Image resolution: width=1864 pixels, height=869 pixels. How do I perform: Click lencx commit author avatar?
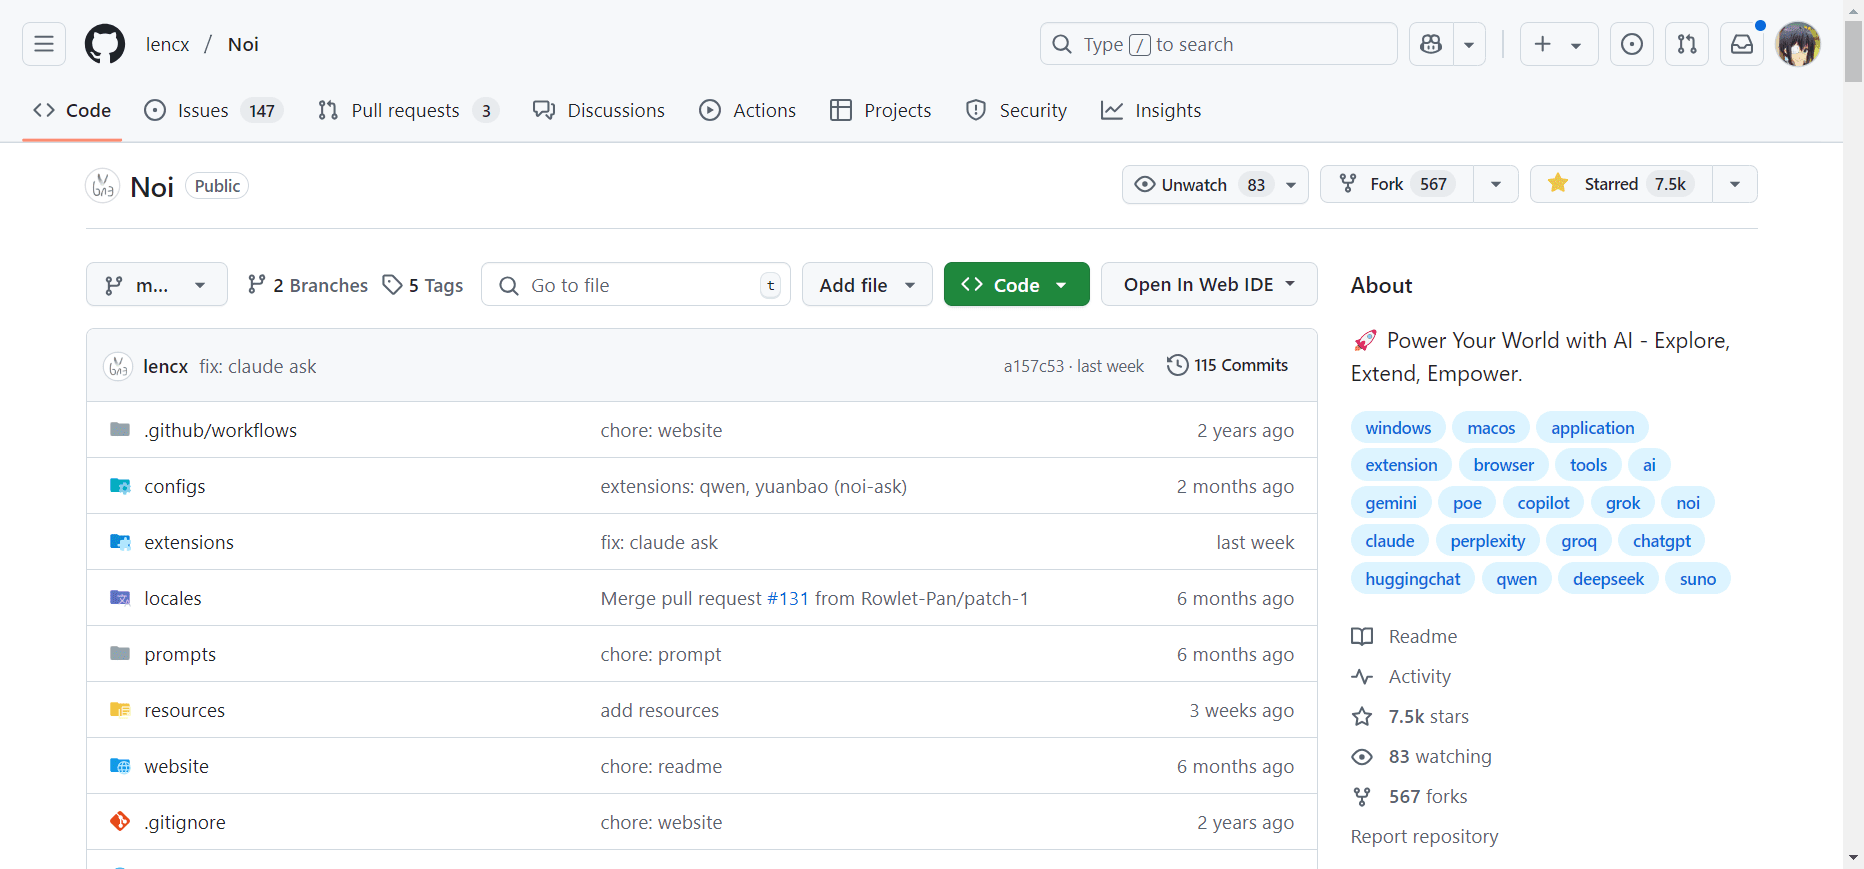click(x=118, y=366)
